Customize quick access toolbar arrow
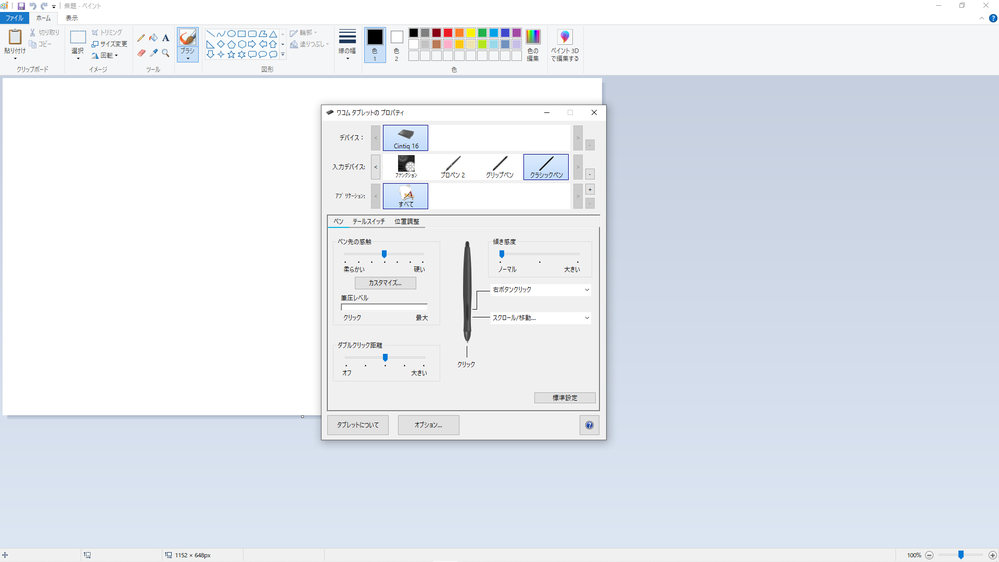The height and width of the screenshot is (562, 999). (54, 6)
